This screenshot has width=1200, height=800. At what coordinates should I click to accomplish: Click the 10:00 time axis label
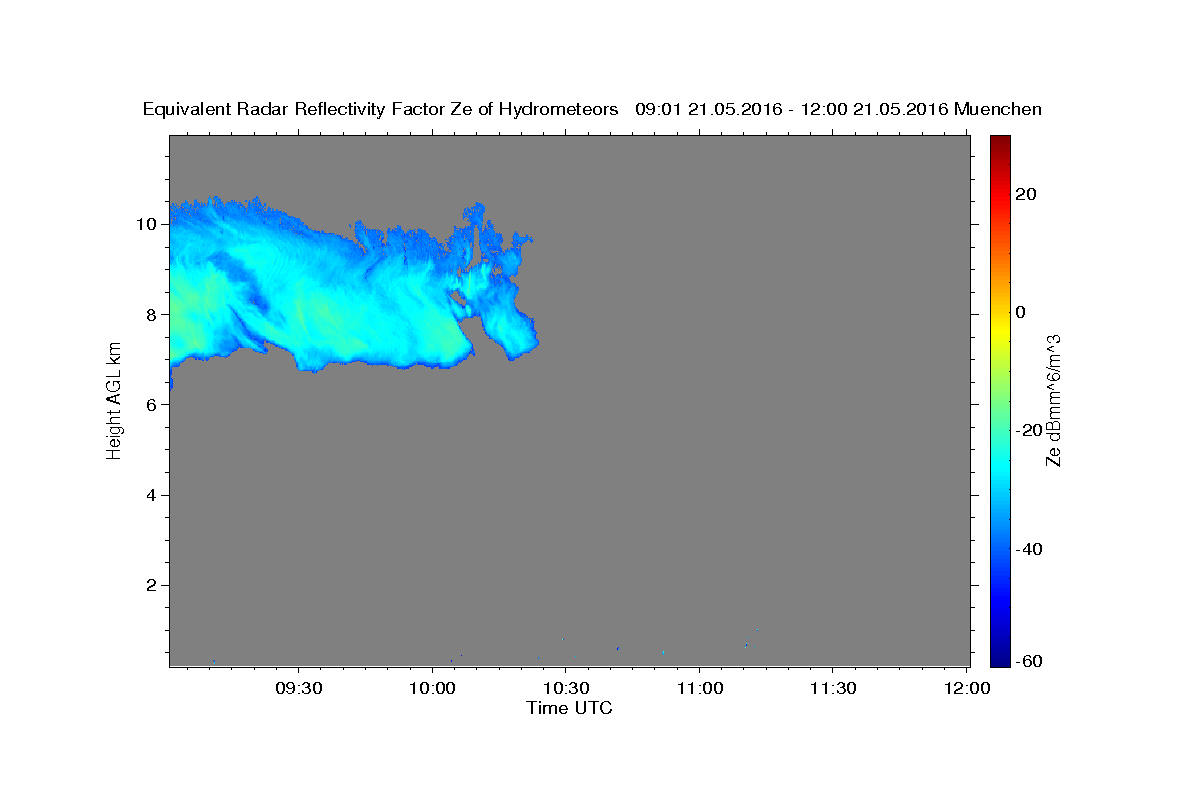(433, 688)
